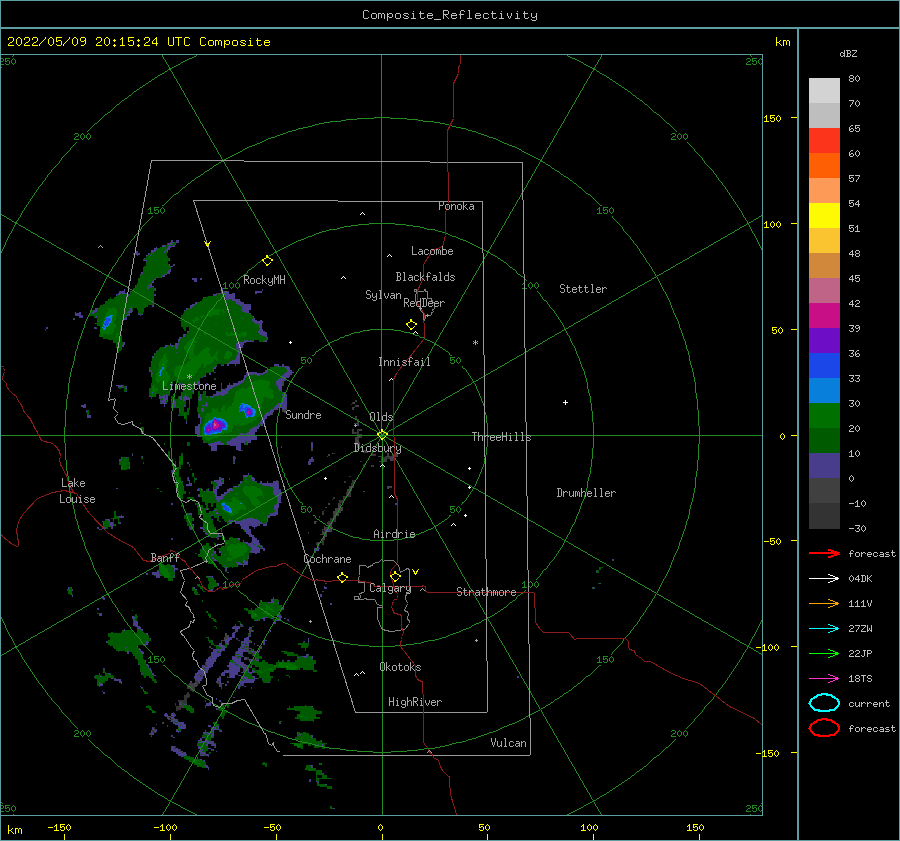This screenshot has width=900, height=841.
Task: Click the dBZ legend heading
Action: click(x=848, y=53)
